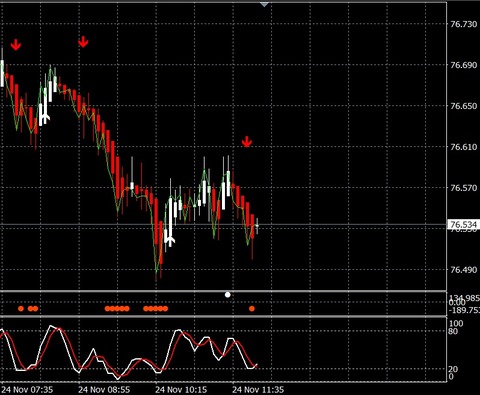Select the red sell arrow near 11:35

click(x=246, y=141)
